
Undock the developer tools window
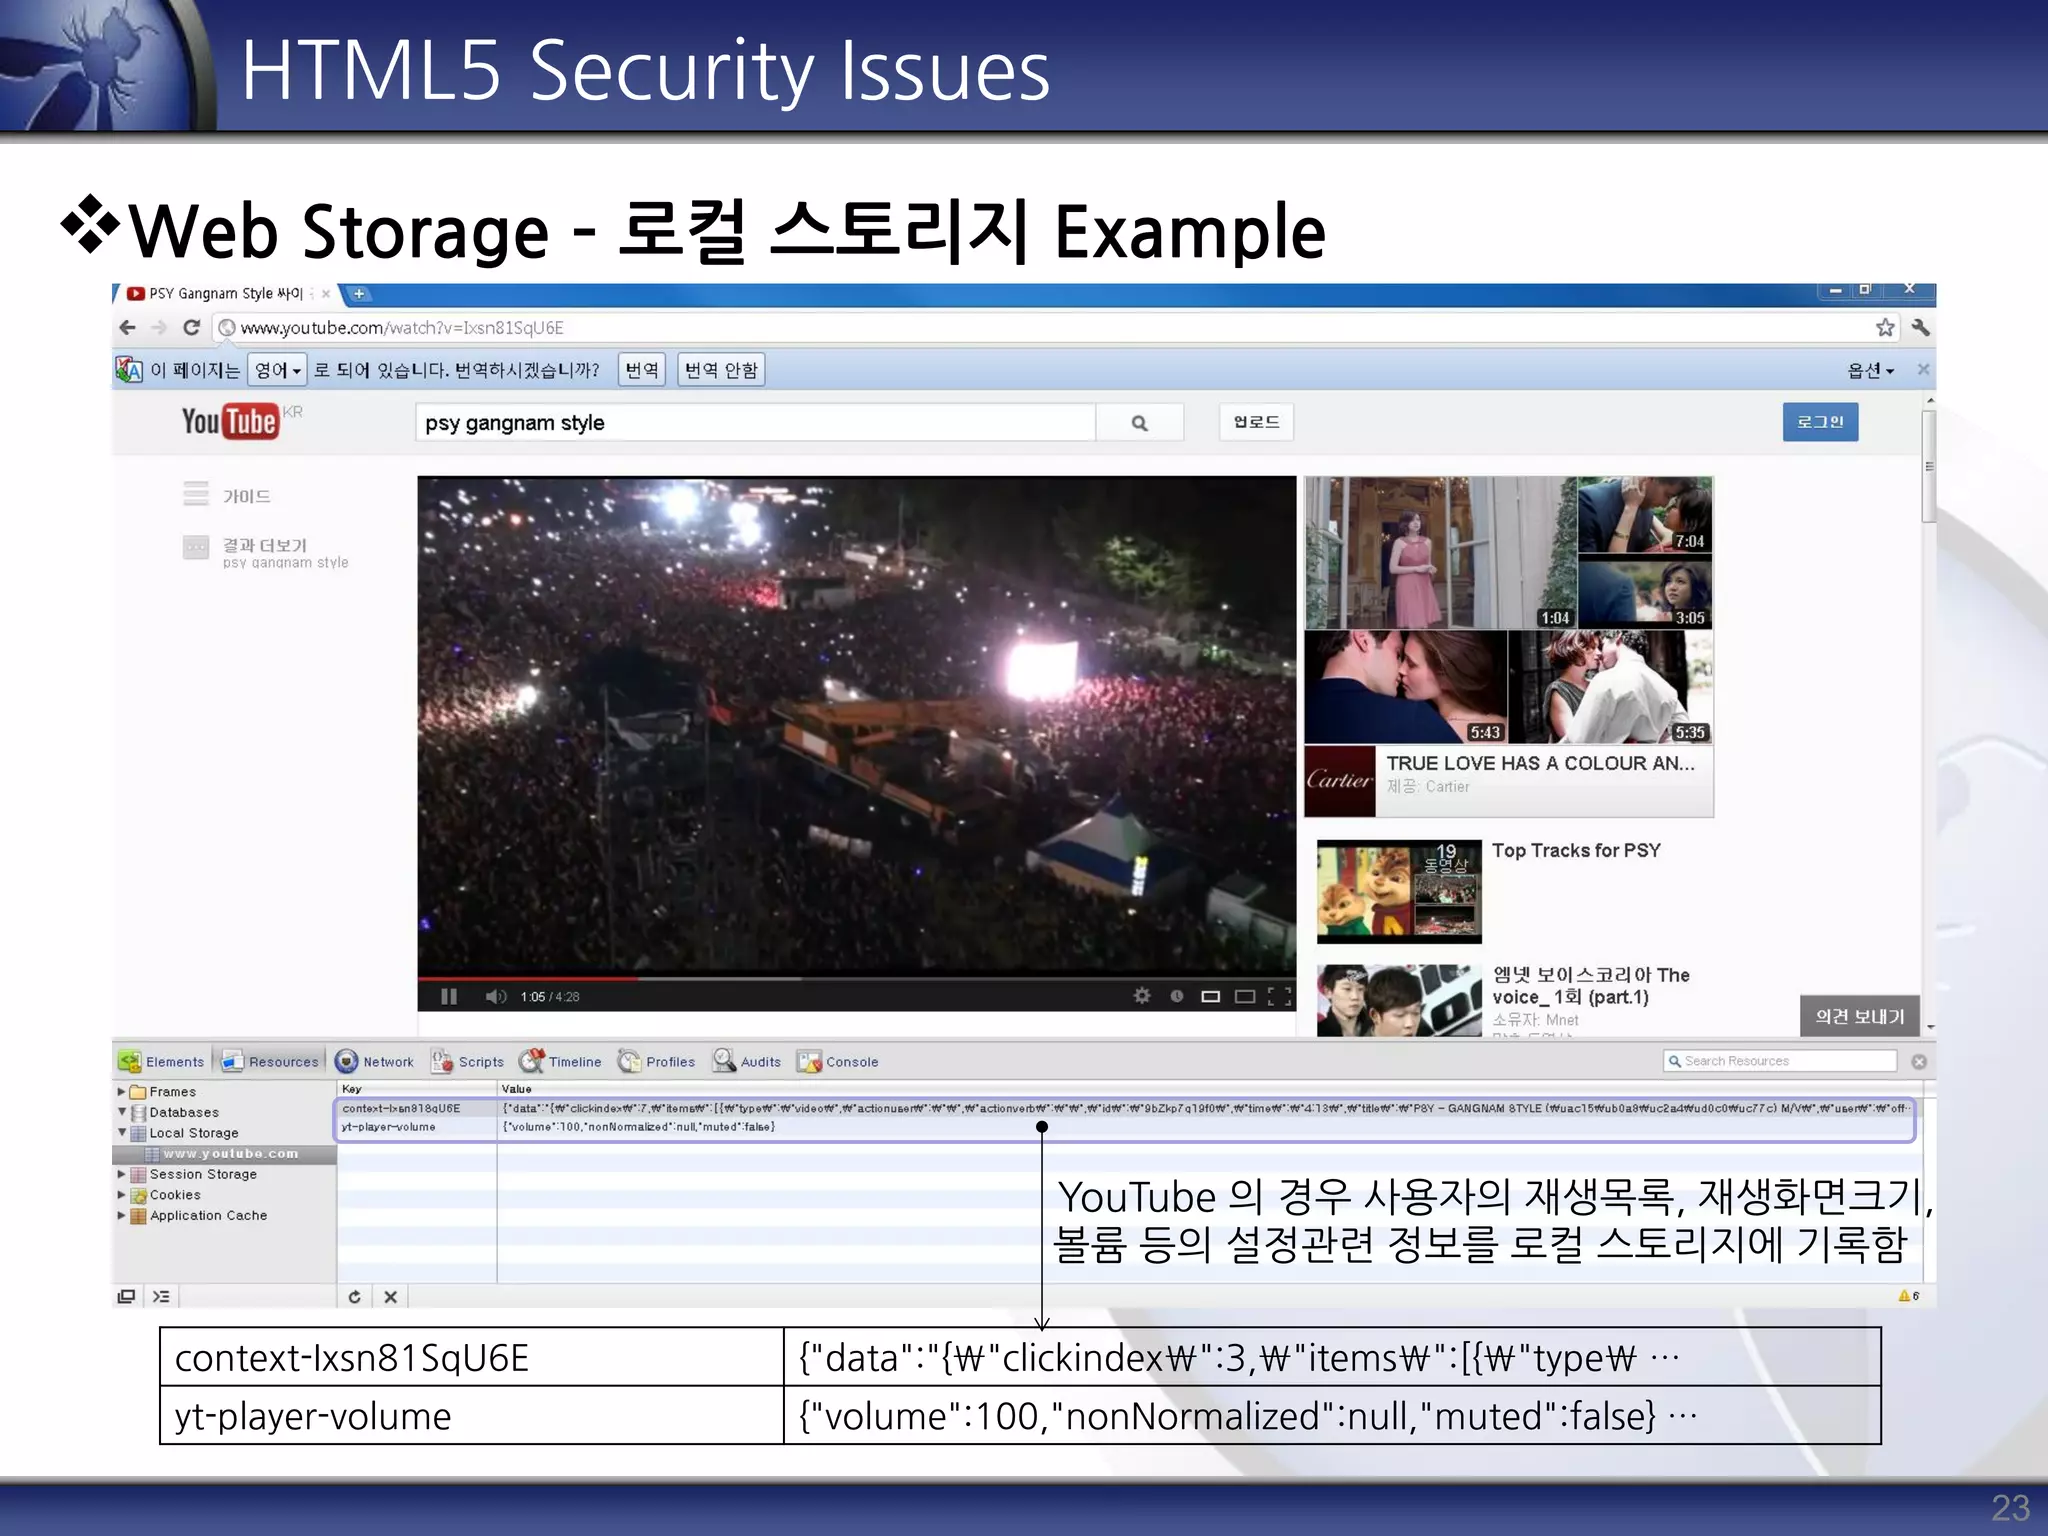126,1296
